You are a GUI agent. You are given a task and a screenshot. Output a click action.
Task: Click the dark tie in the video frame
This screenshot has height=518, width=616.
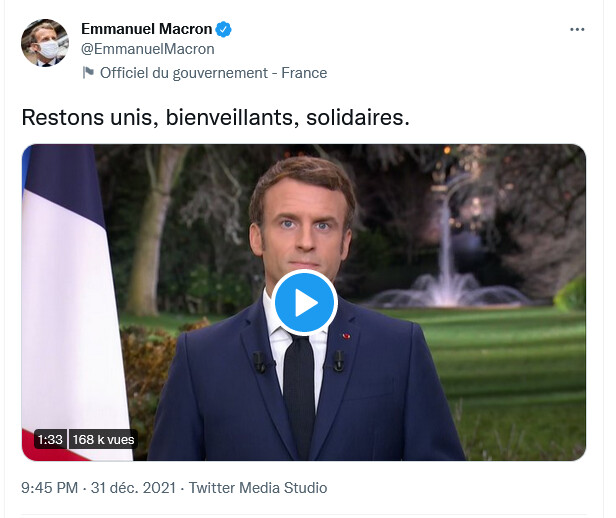(299, 390)
